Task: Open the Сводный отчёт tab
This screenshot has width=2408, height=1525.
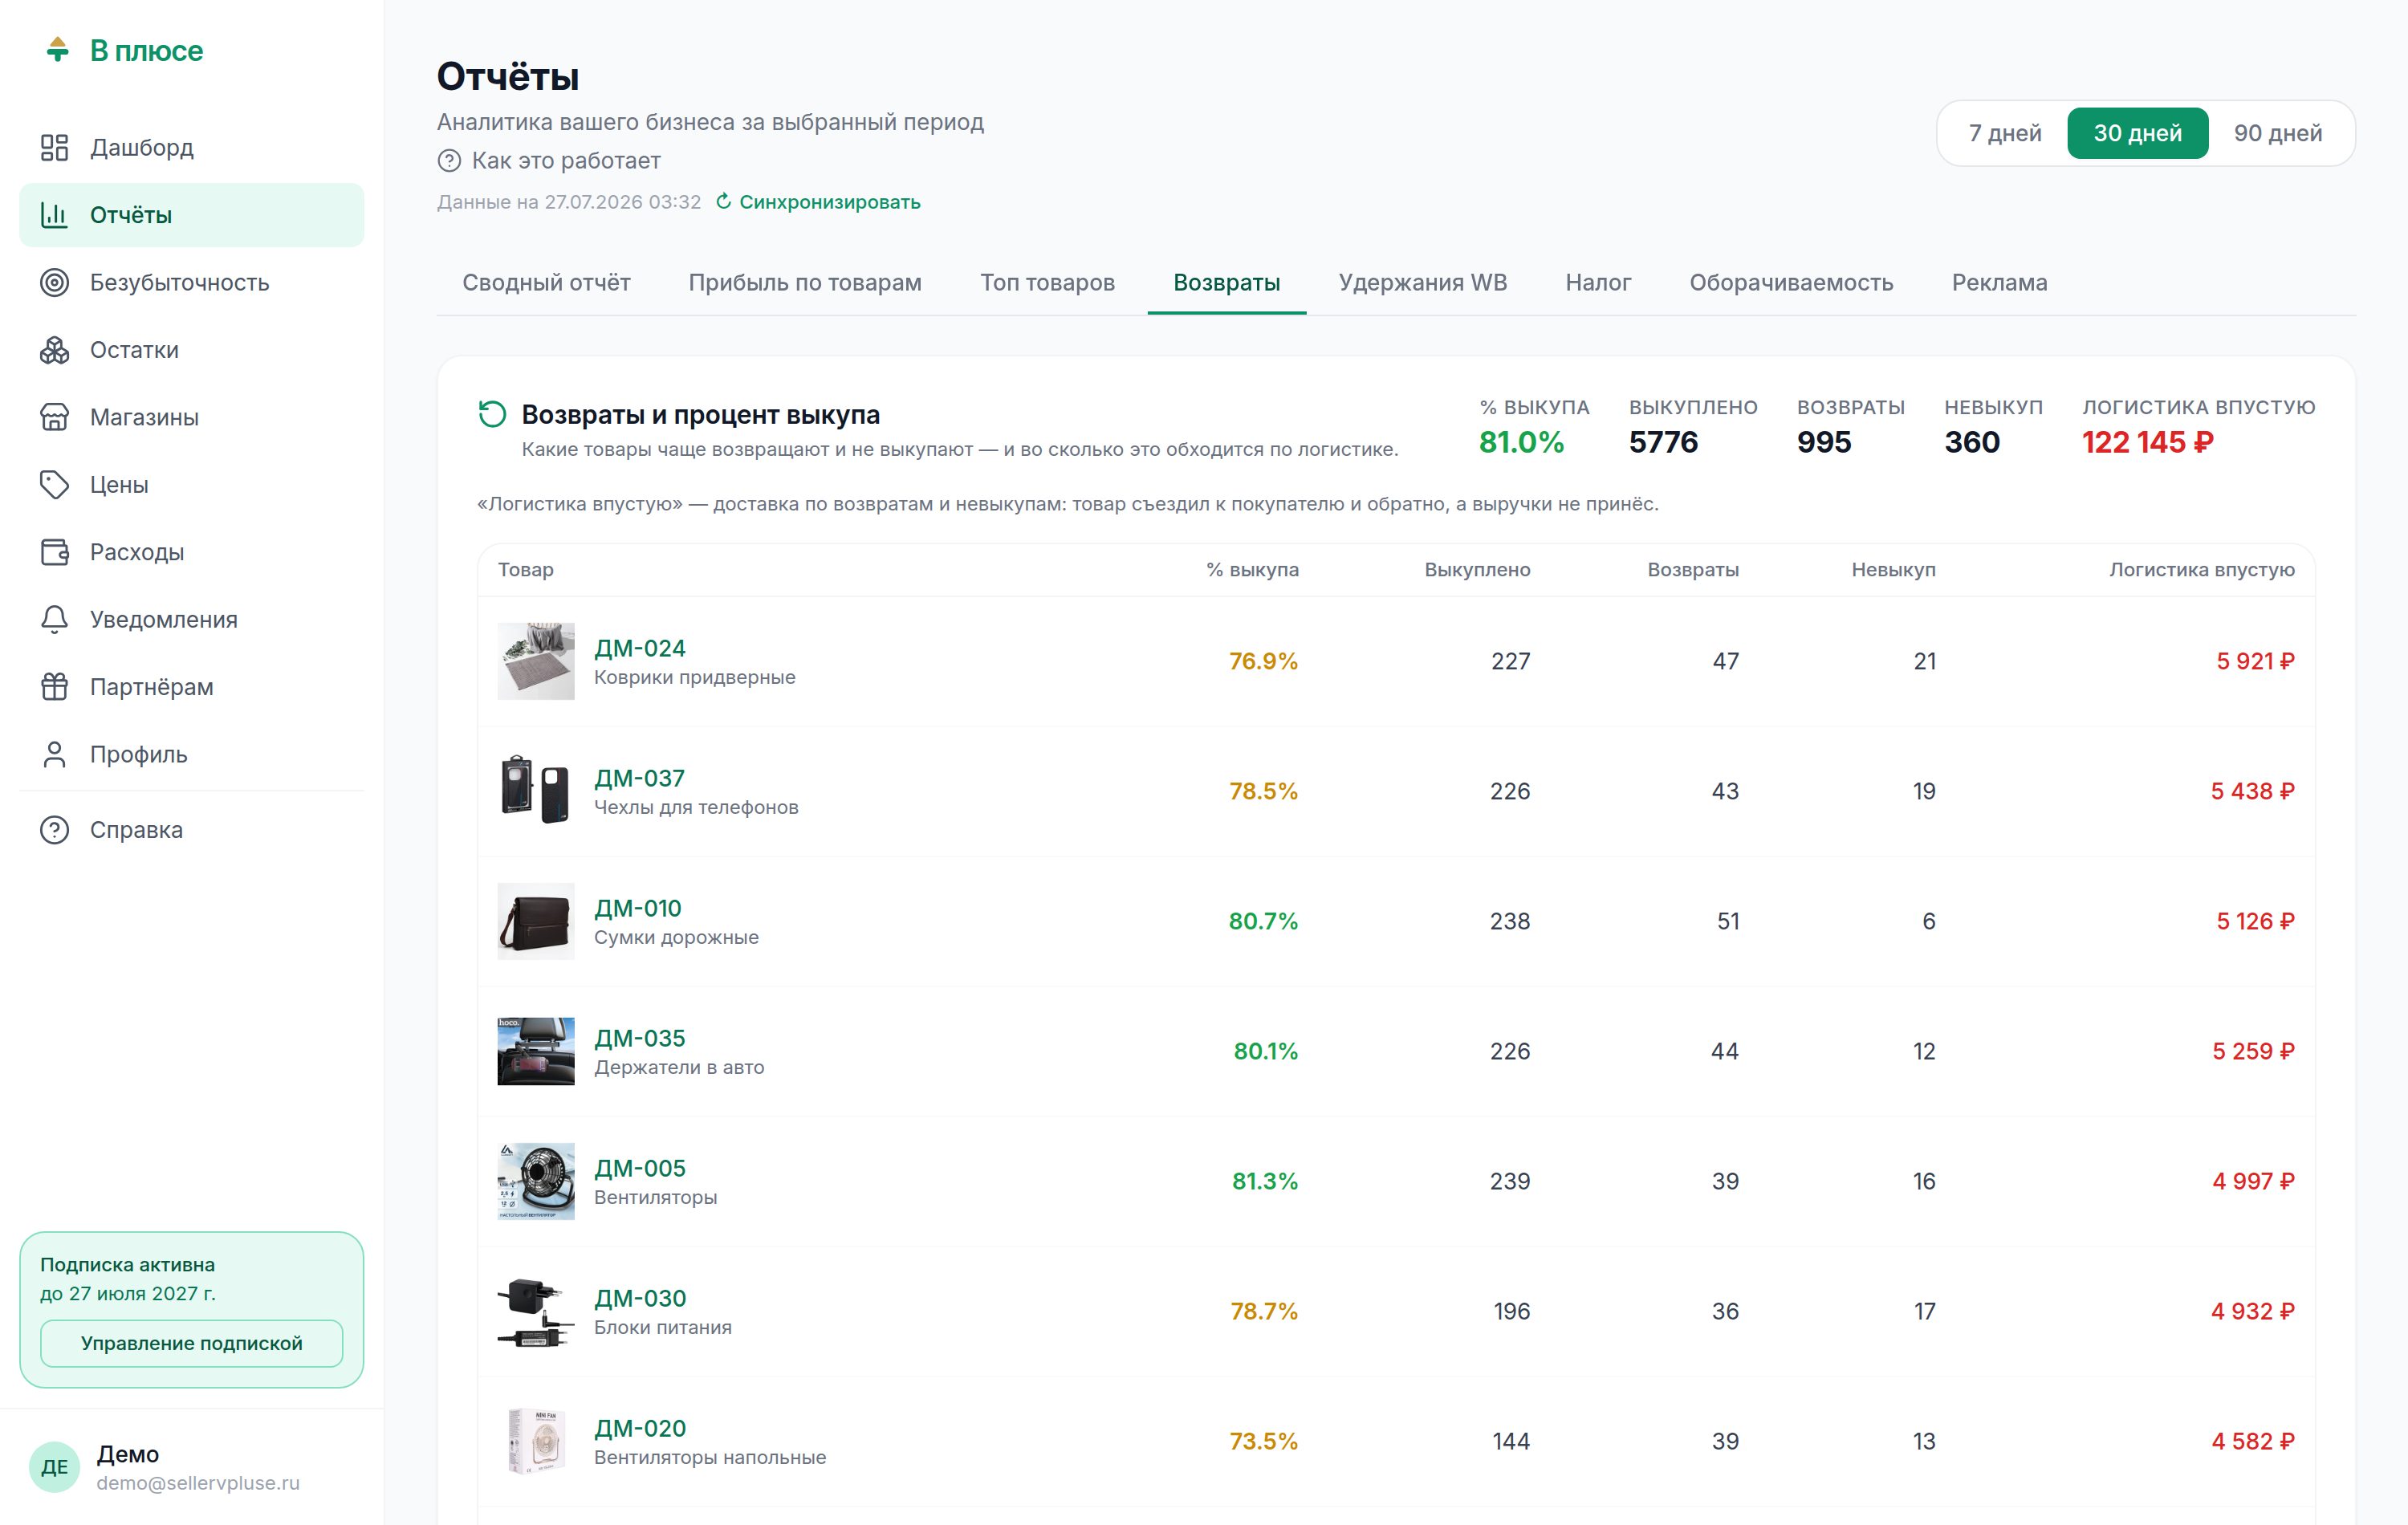Action: tap(546, 283)
